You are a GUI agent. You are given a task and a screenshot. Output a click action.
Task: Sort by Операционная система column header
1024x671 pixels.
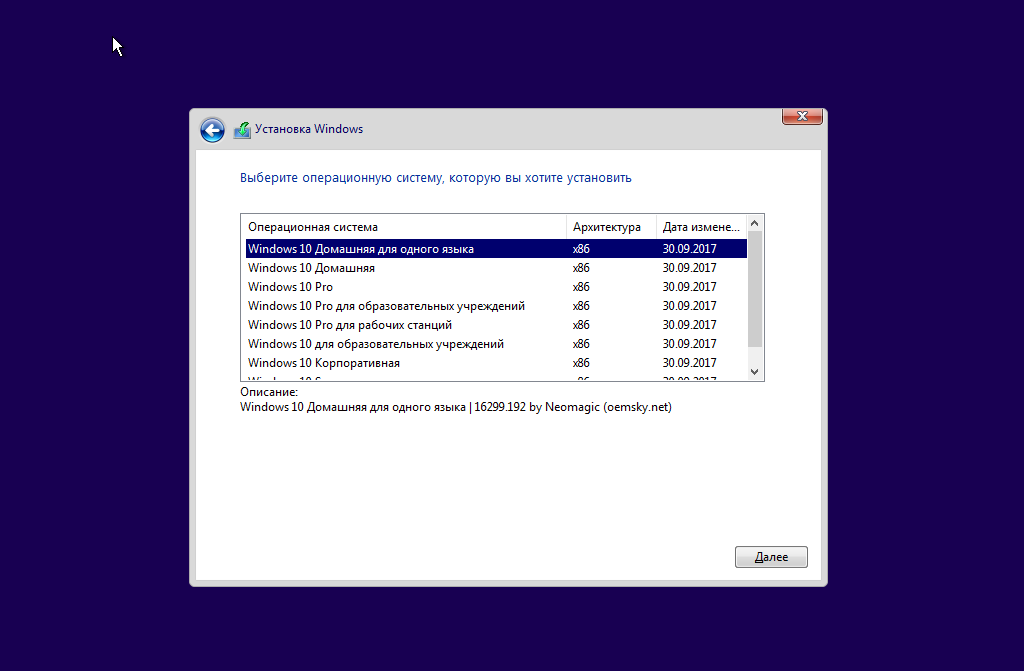[x=404, y=227]
